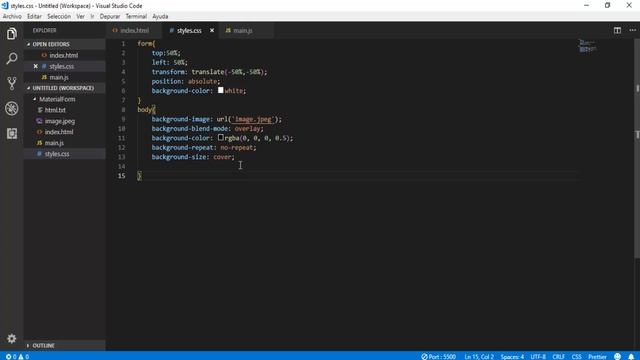Open image.jpeg in the workspace tree

click(60, 121)
